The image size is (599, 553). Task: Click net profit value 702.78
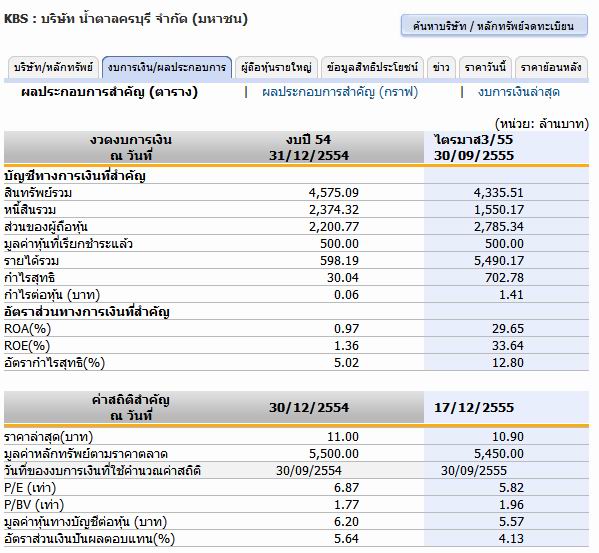[504, 278]
